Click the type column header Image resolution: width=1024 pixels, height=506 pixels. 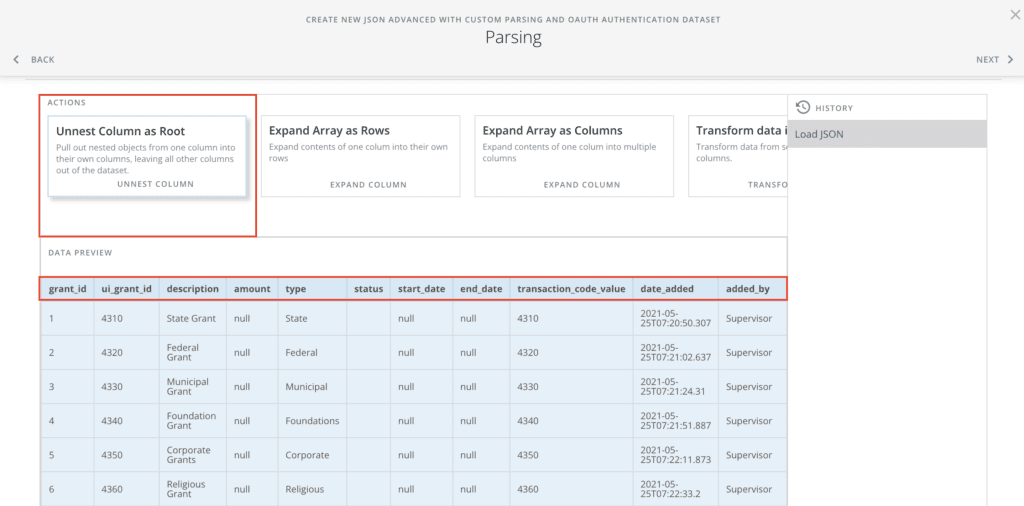coord(312,289)
